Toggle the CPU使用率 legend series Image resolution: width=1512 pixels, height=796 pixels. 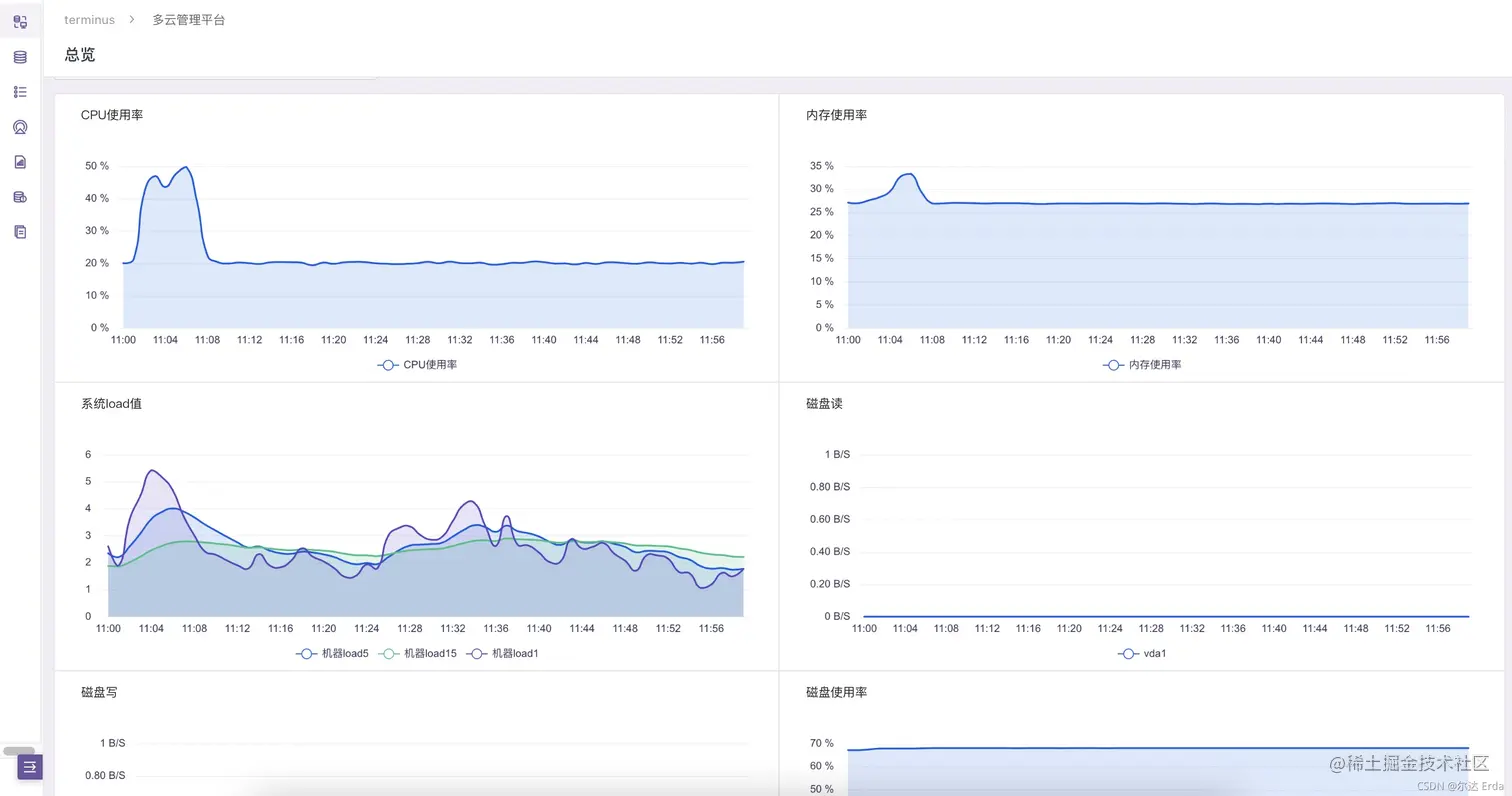tap(417, 365)
